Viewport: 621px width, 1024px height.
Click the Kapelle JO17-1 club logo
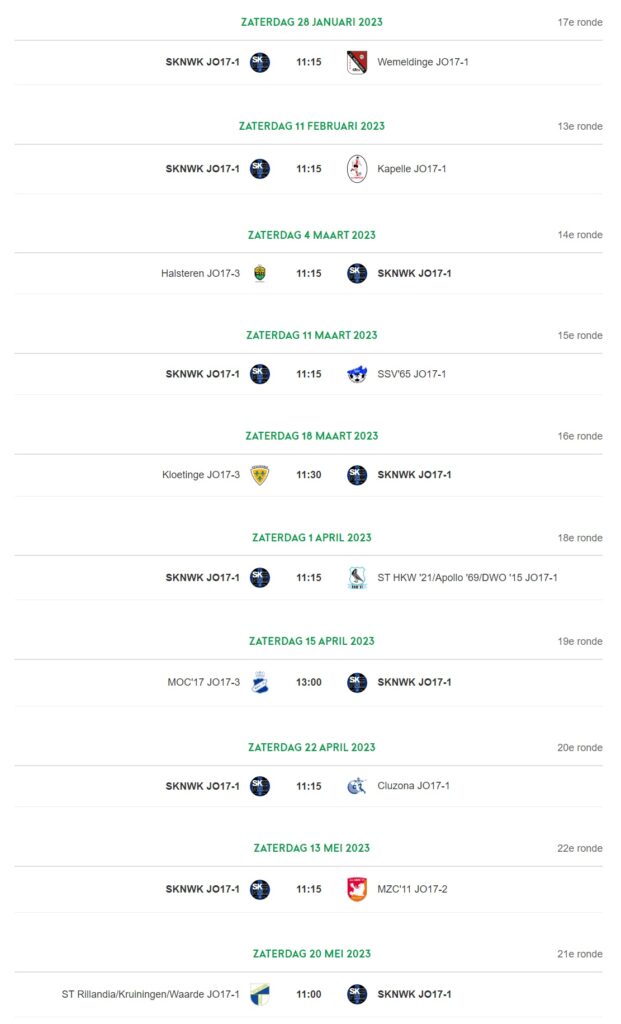tap(357, 168)
